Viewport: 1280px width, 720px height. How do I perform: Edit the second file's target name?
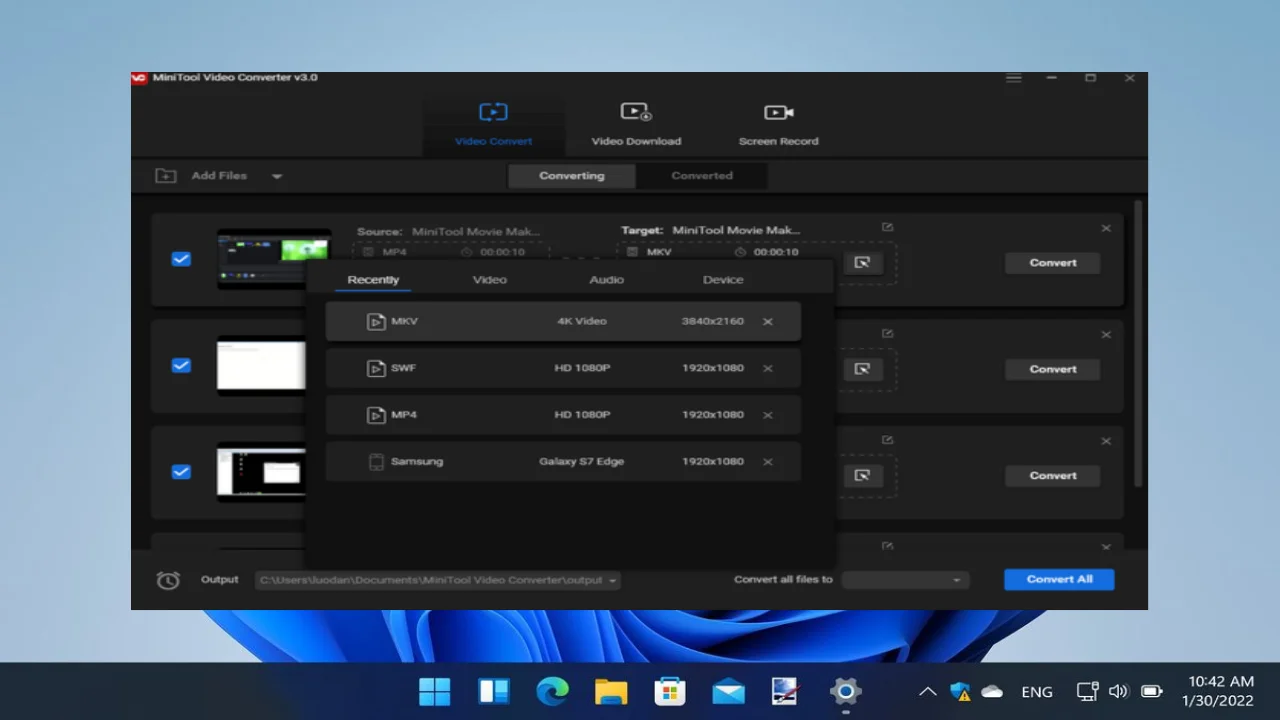click(887, 333)
